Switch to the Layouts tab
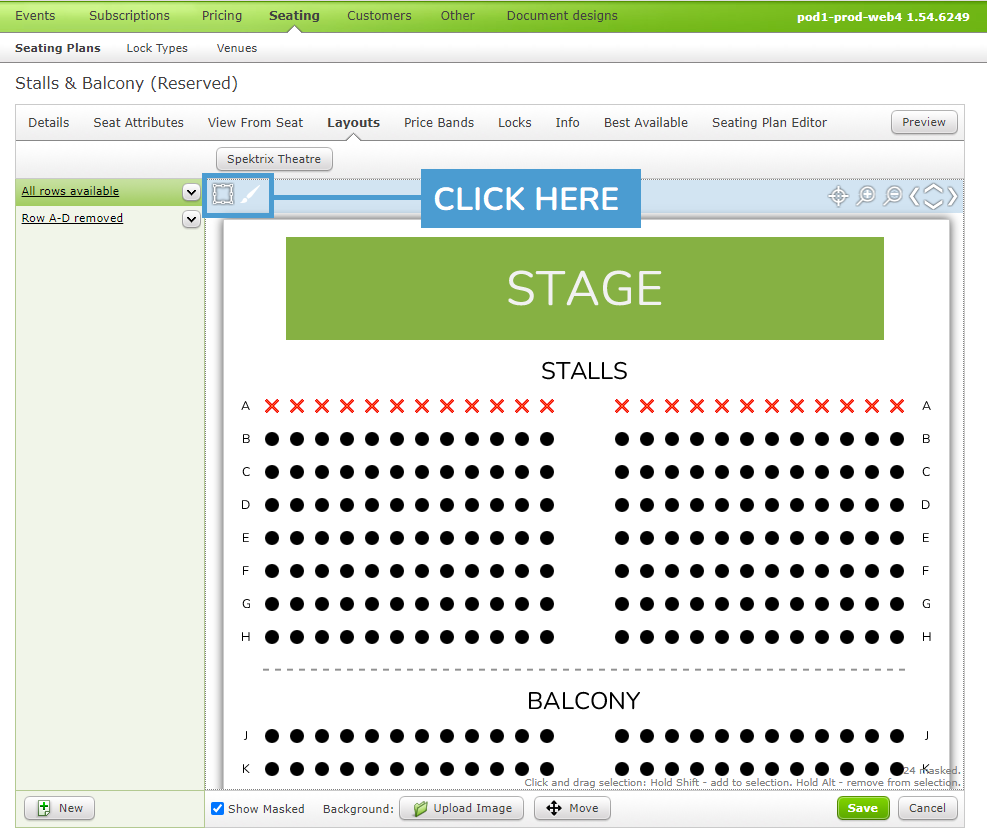The image size is (987, 838). 353,123
